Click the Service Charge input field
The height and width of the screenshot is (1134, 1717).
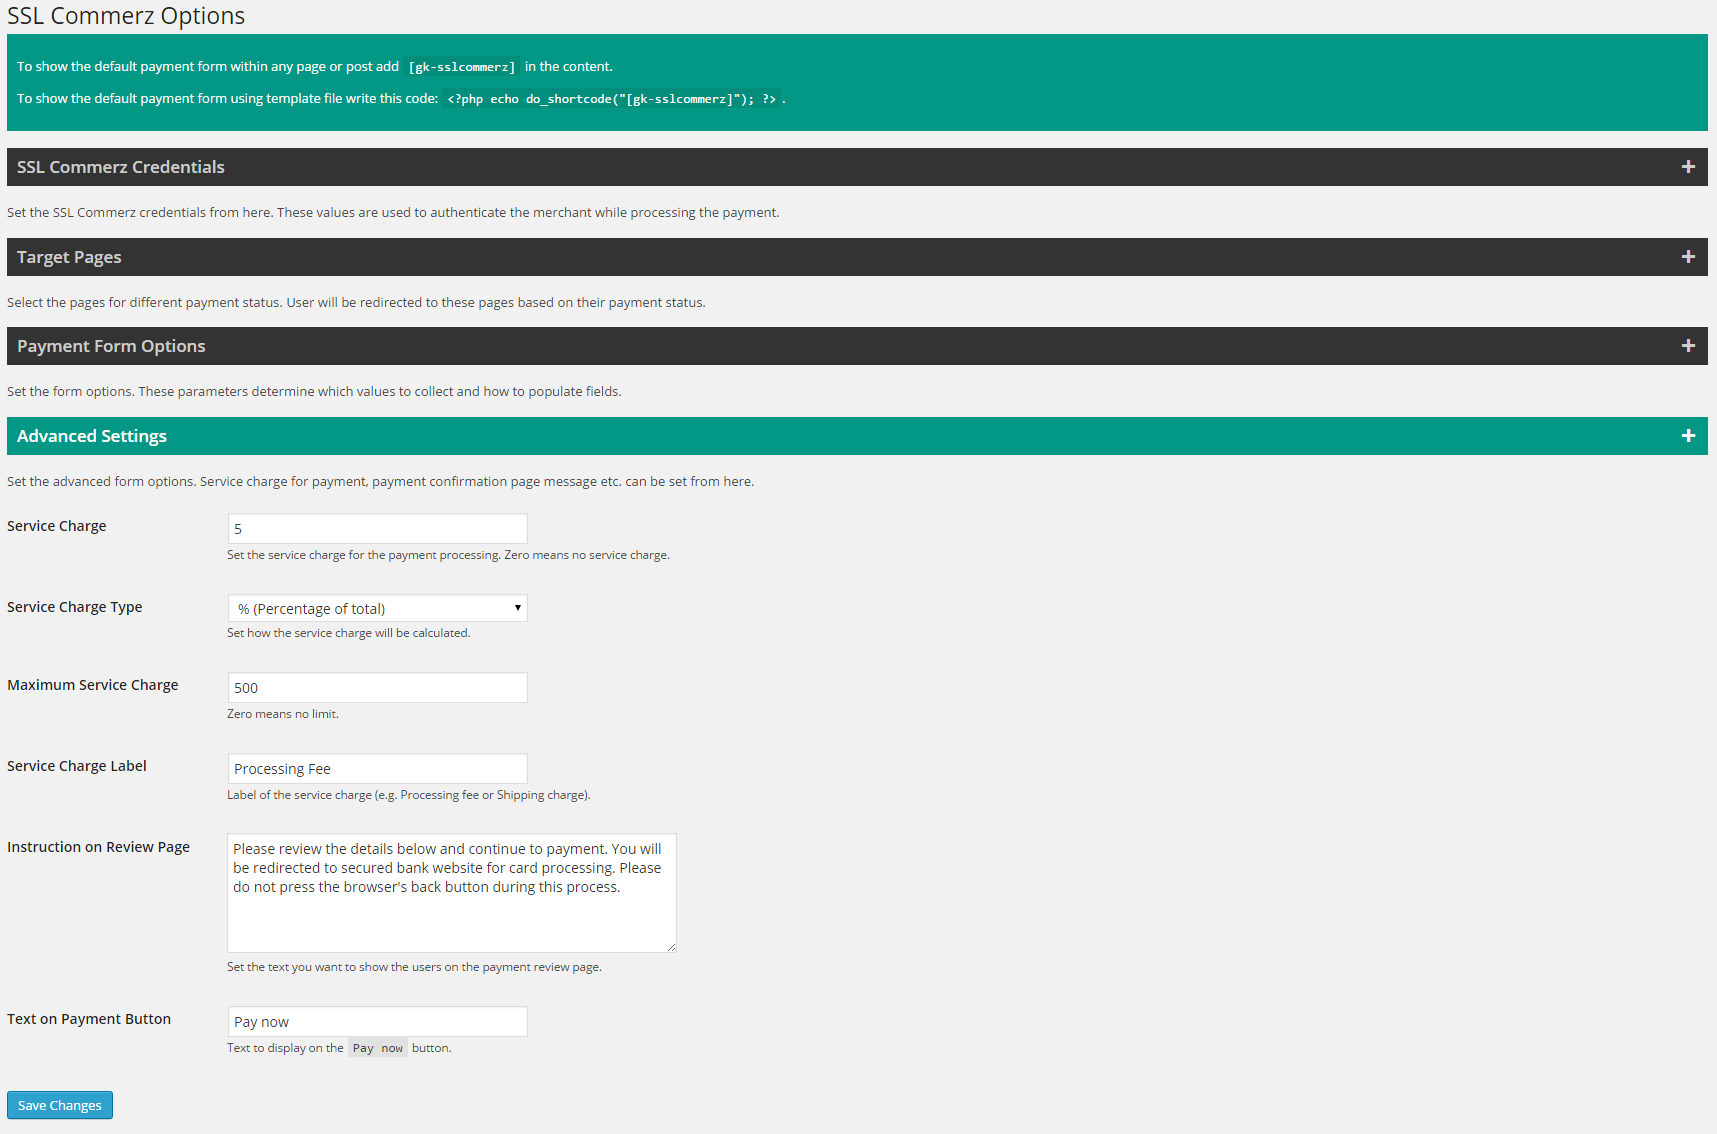pyautogui.click(x=378, y=529)
